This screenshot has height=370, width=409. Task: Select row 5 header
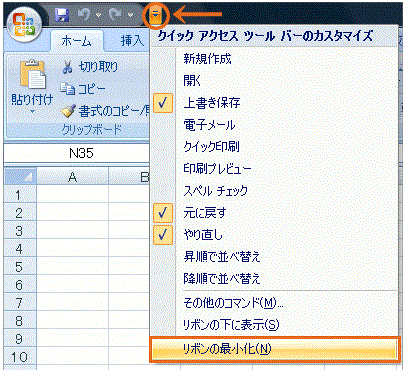[19, 267]
